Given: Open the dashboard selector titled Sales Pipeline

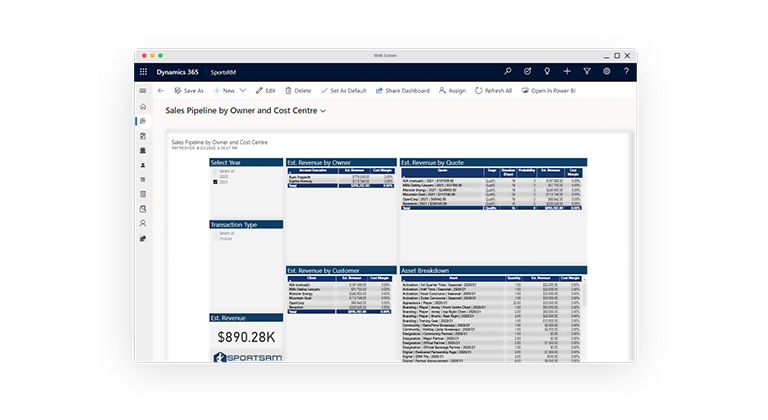Looking at the screenshot, I should (x=245, y=111).
